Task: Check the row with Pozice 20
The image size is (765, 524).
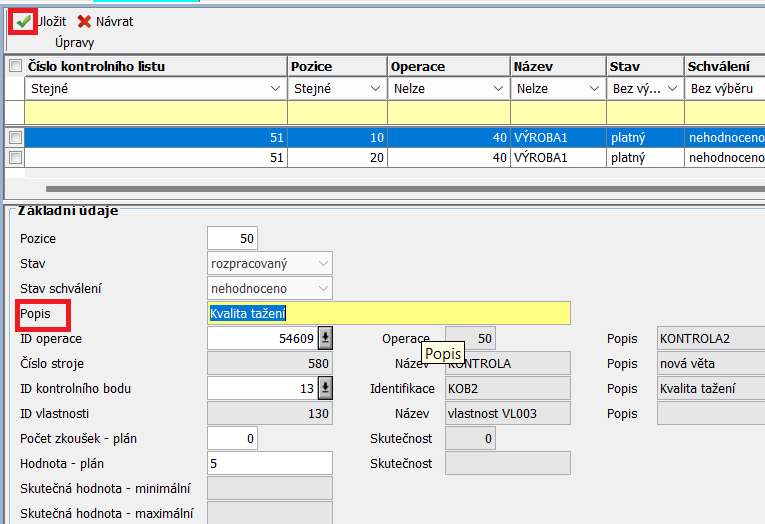Action: pos(15,157)
